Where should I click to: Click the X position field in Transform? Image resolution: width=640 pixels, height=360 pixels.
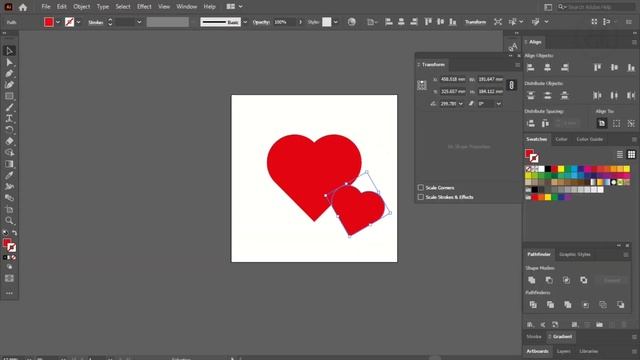453,79
